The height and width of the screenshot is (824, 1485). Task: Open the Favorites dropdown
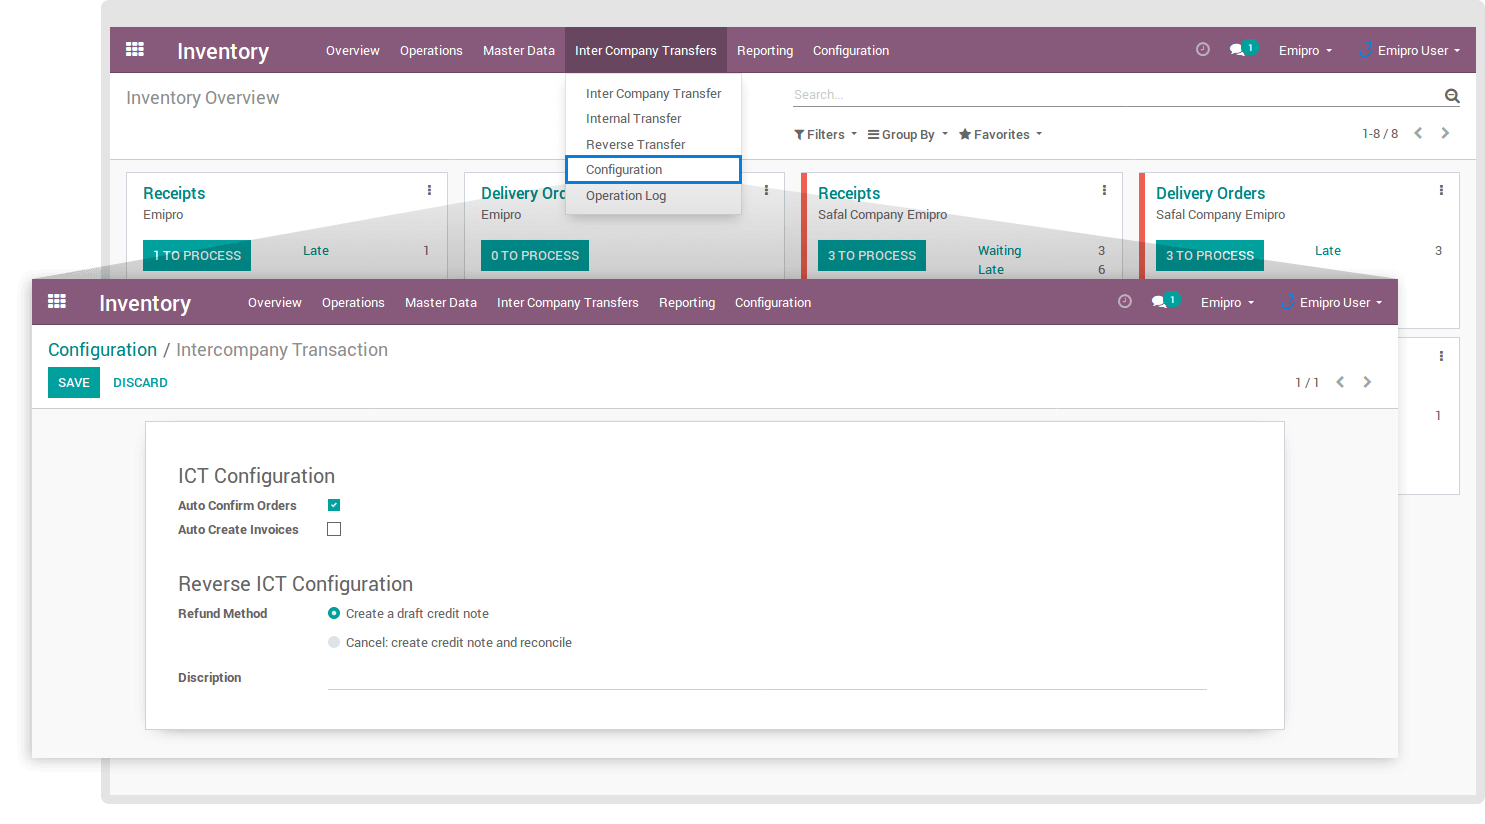coord(1000,135)
